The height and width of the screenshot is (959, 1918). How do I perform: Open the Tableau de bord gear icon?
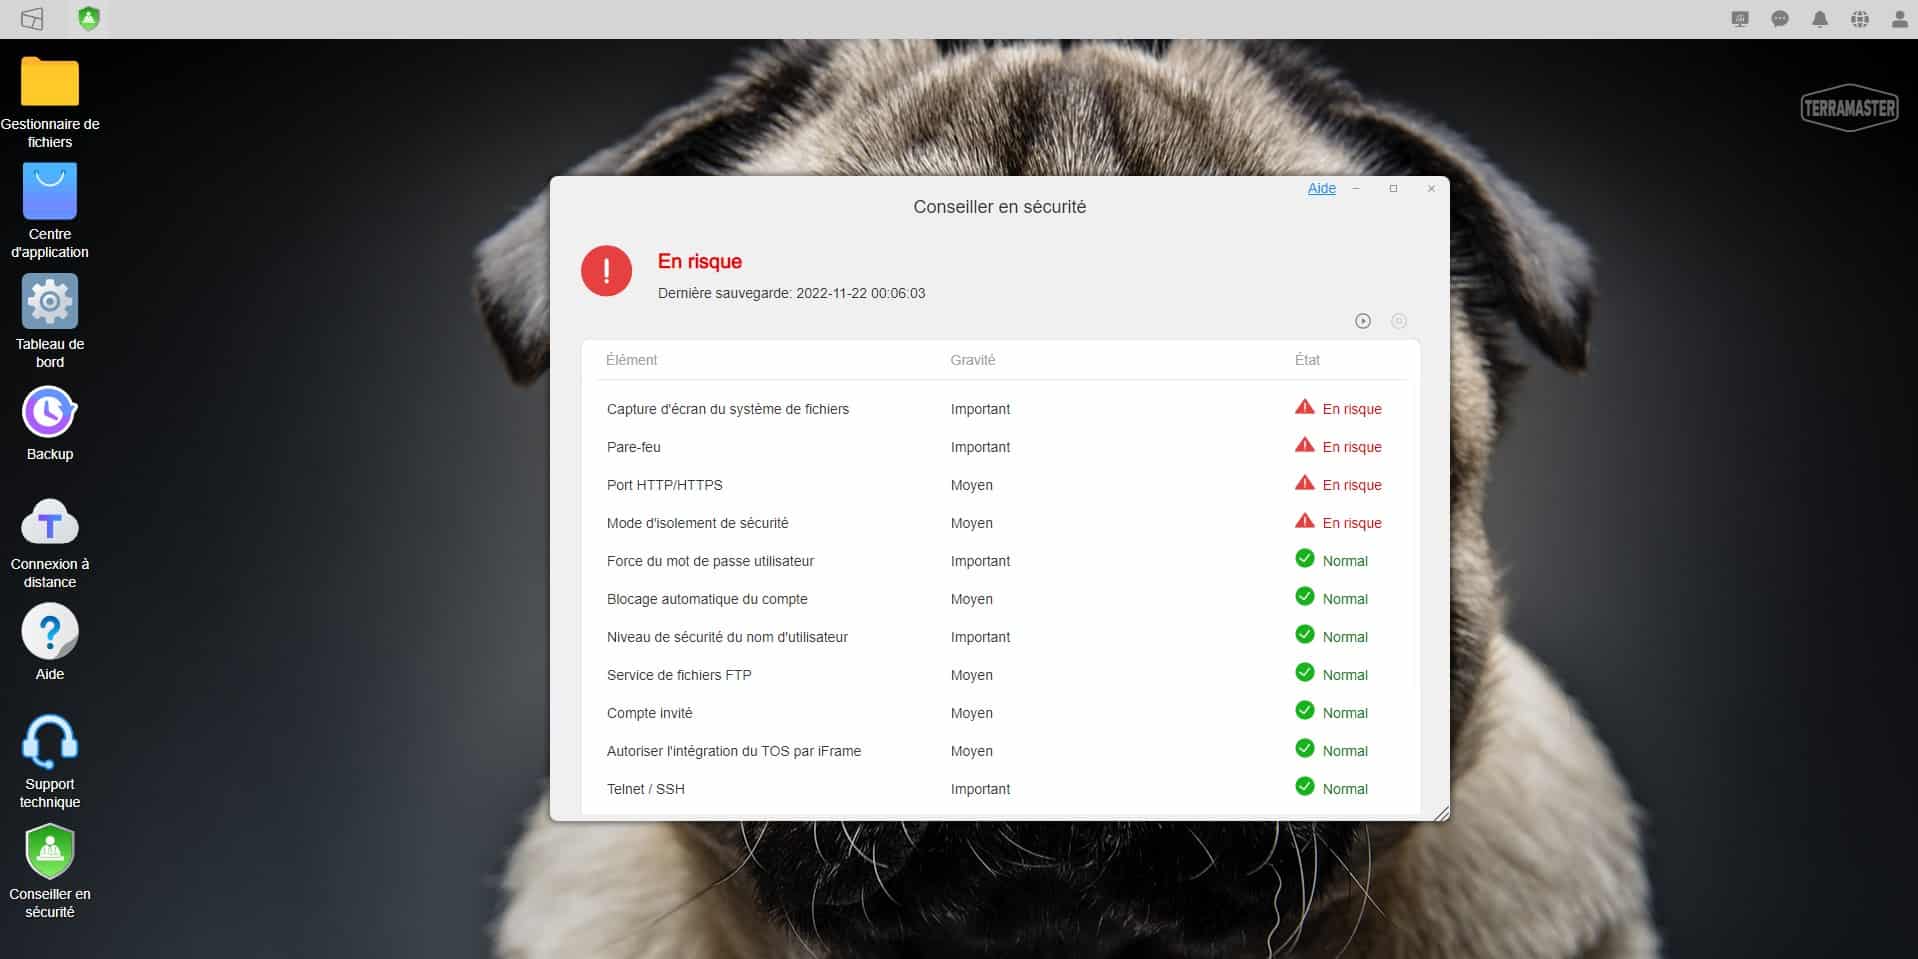tap(50, 301)
